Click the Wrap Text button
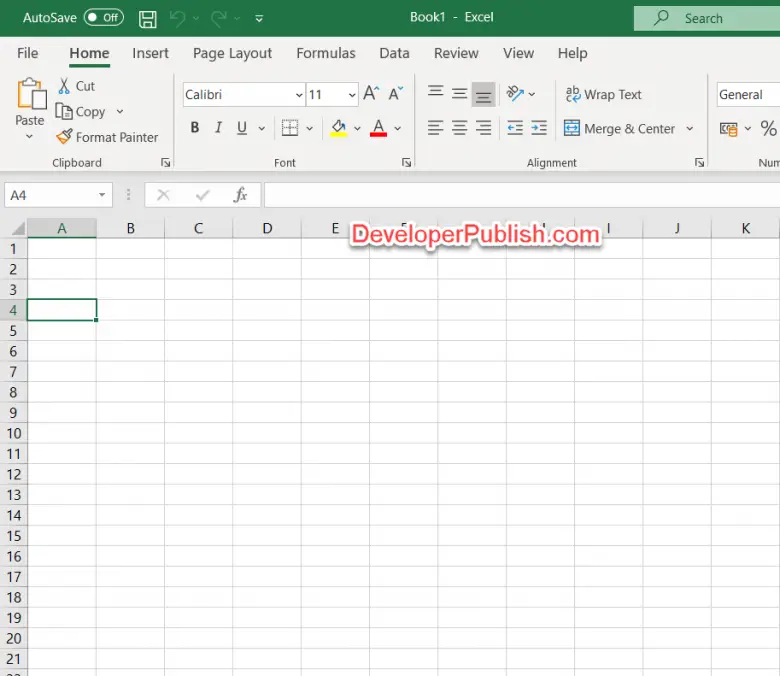The height and width of the screenshot is (676, 780). 603,94
